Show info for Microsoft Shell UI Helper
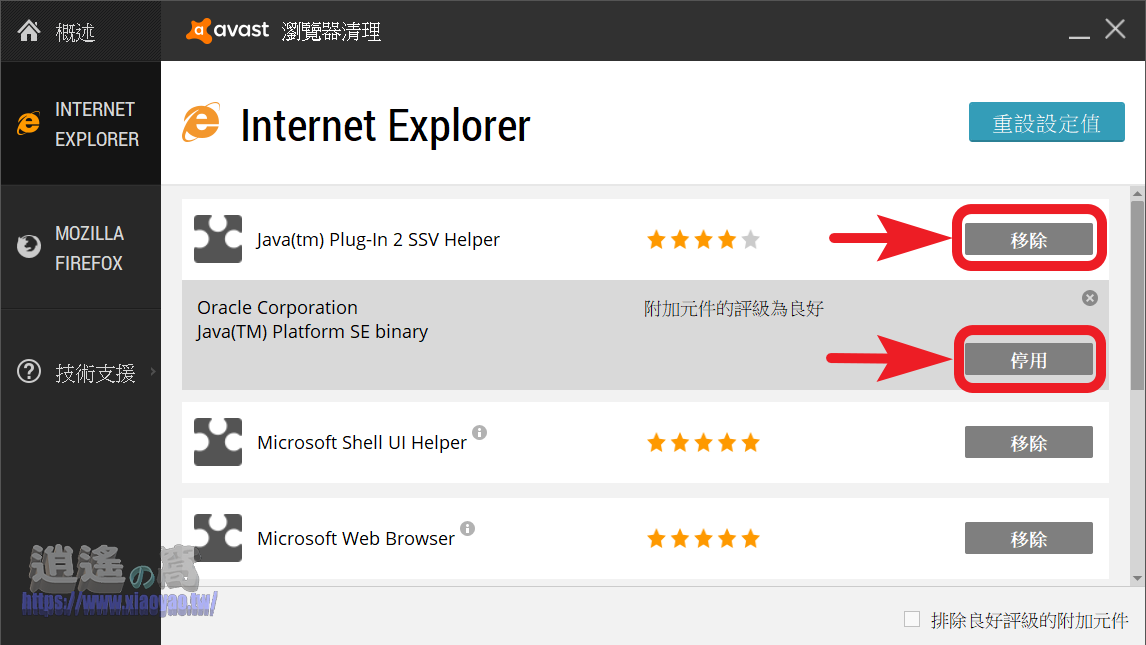Screen dimensions: 1146x645 [479, 432]
